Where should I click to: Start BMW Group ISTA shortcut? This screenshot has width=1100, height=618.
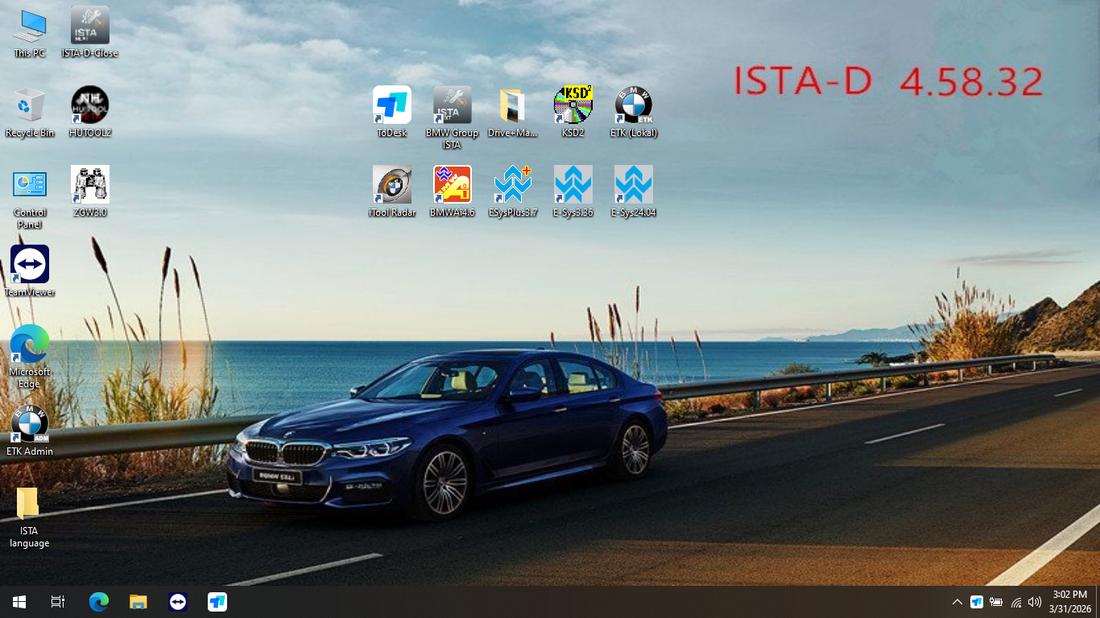pyautogui.click(x=452, y=119)
